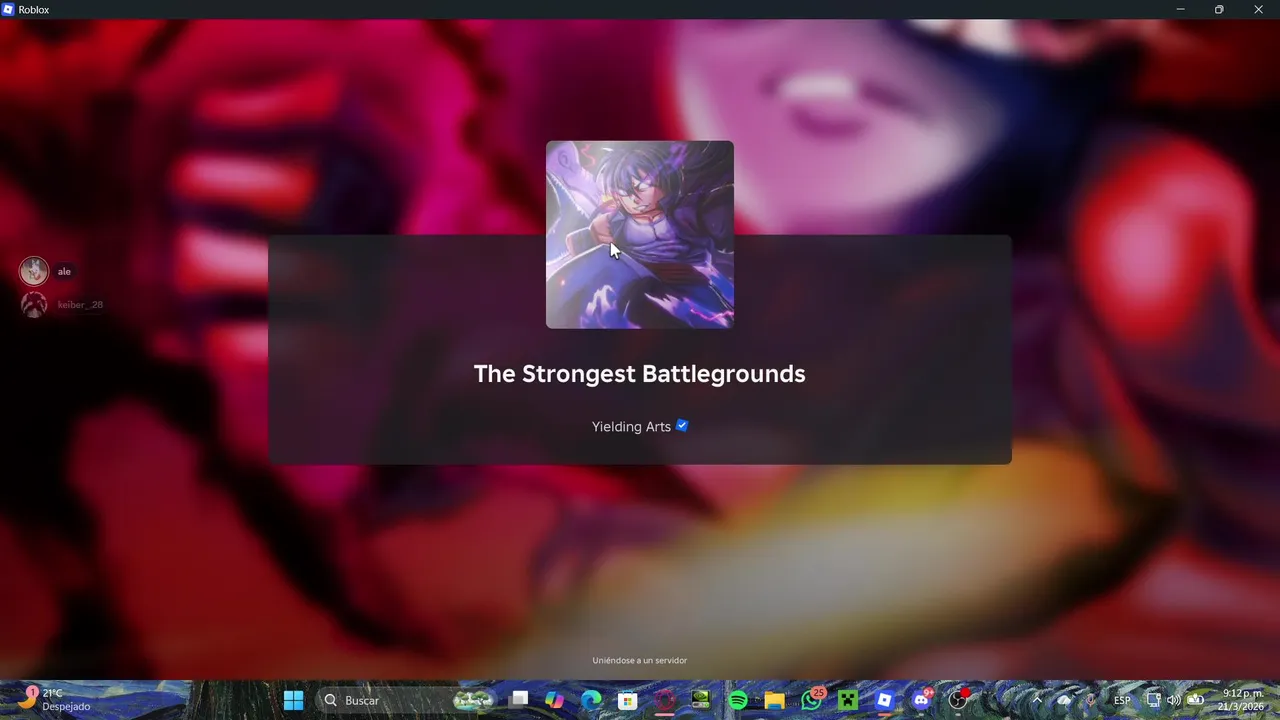Open the clock showing 9:12 p. m.

pyautogui.click(x=1243, y=700)
